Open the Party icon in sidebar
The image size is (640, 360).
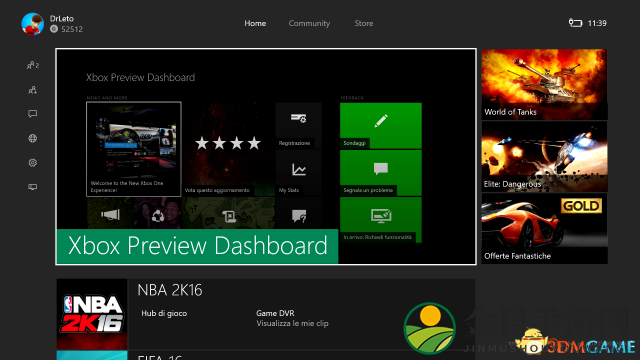click(x=33, y=90)
